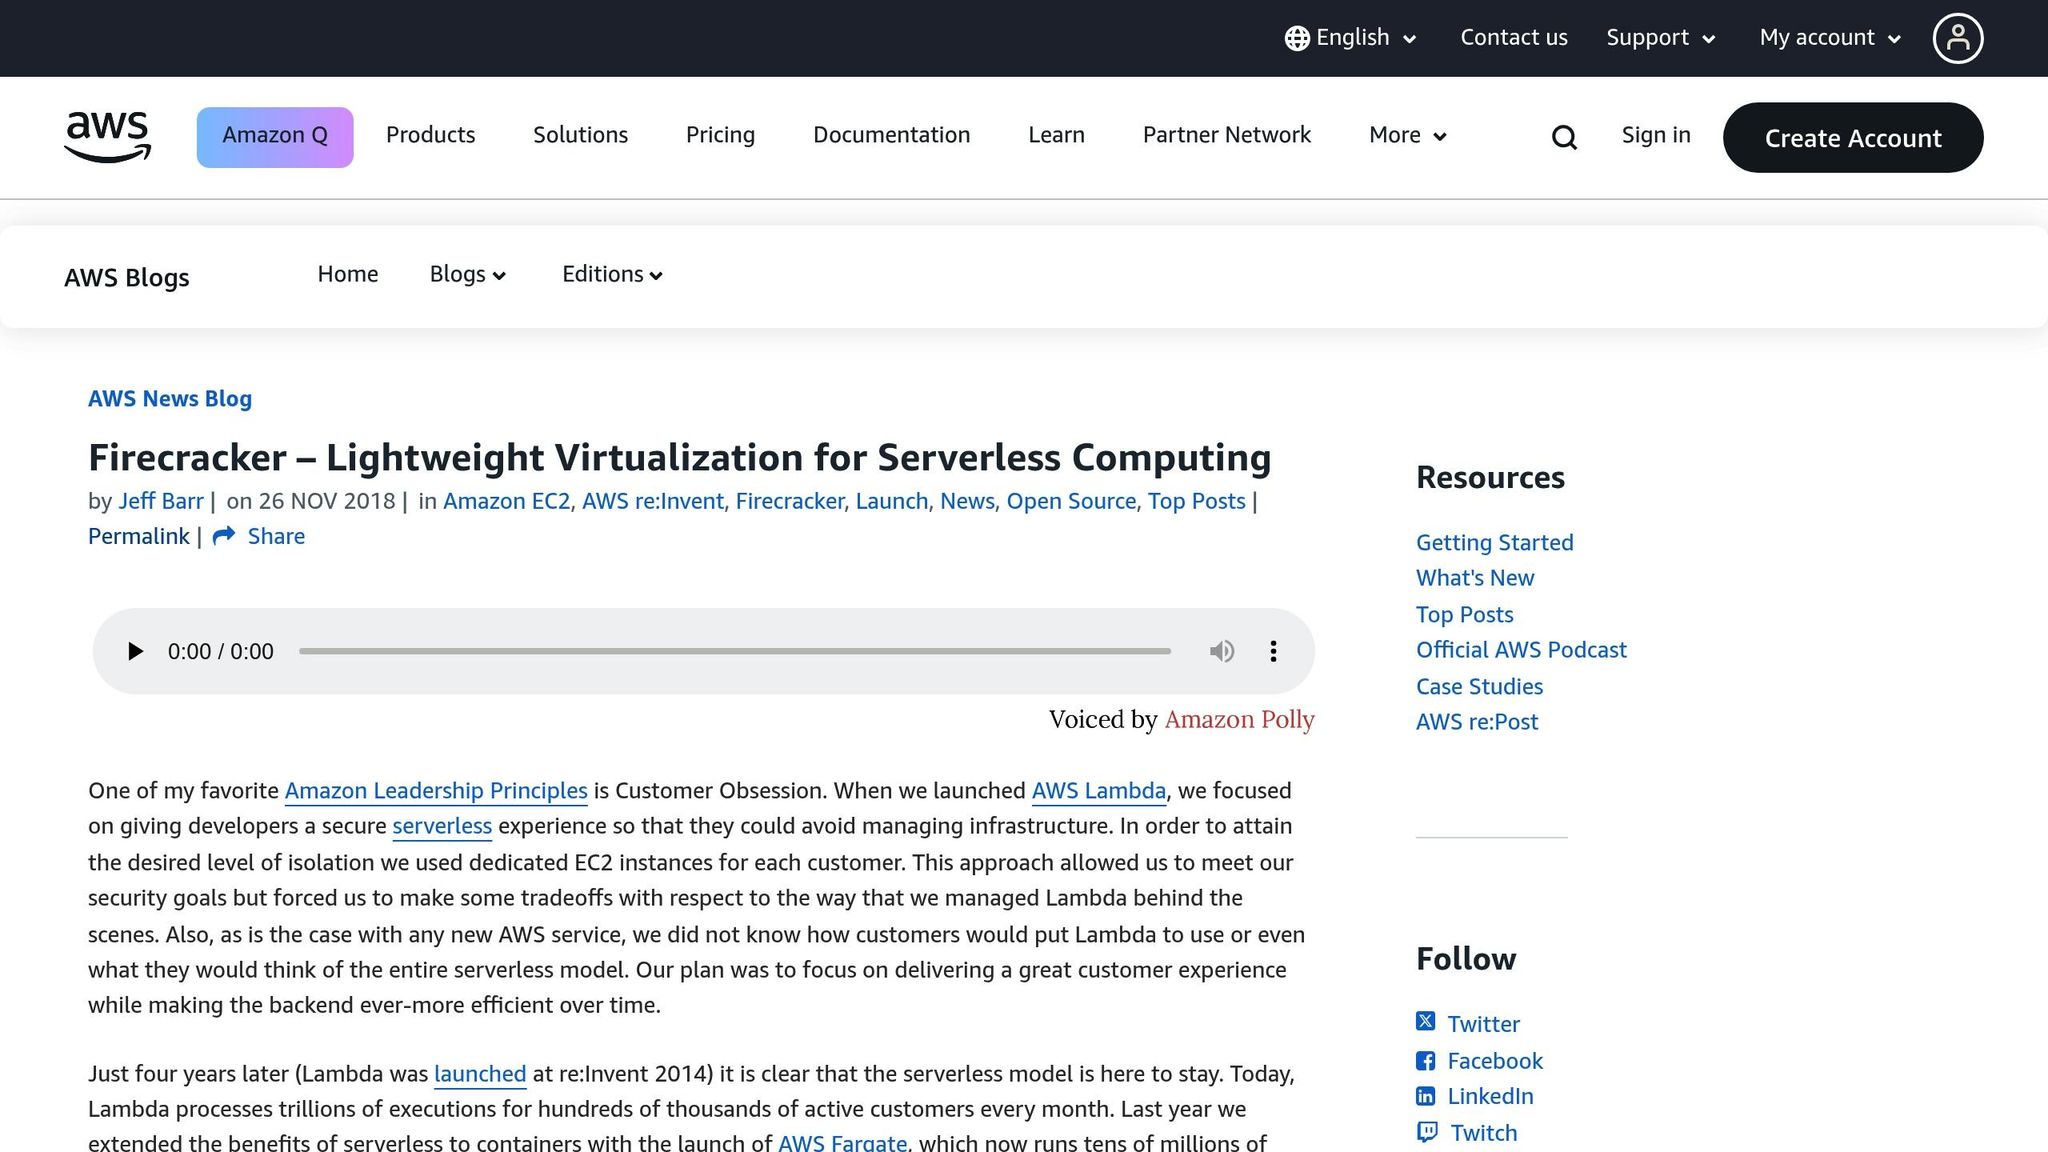The height and width of the screenshot is (1152, 2048).
Task: Open the Amazon Polly link
Action: (1239, 719)
